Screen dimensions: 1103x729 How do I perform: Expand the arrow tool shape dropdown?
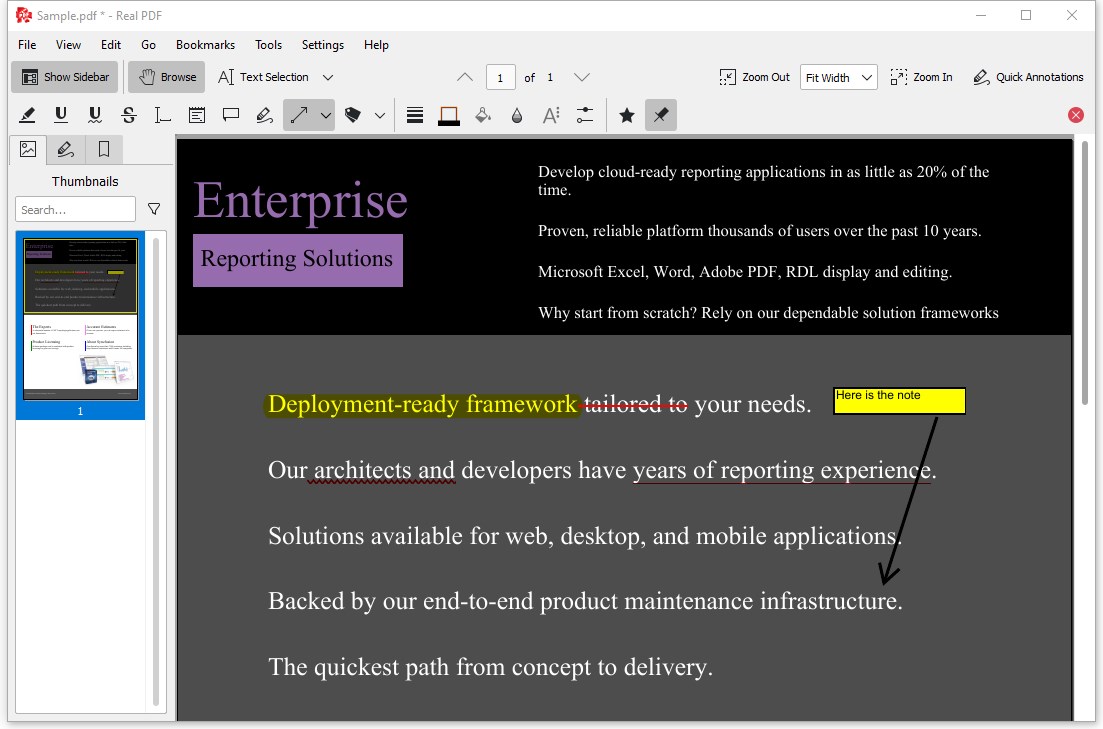click(326, 115)
